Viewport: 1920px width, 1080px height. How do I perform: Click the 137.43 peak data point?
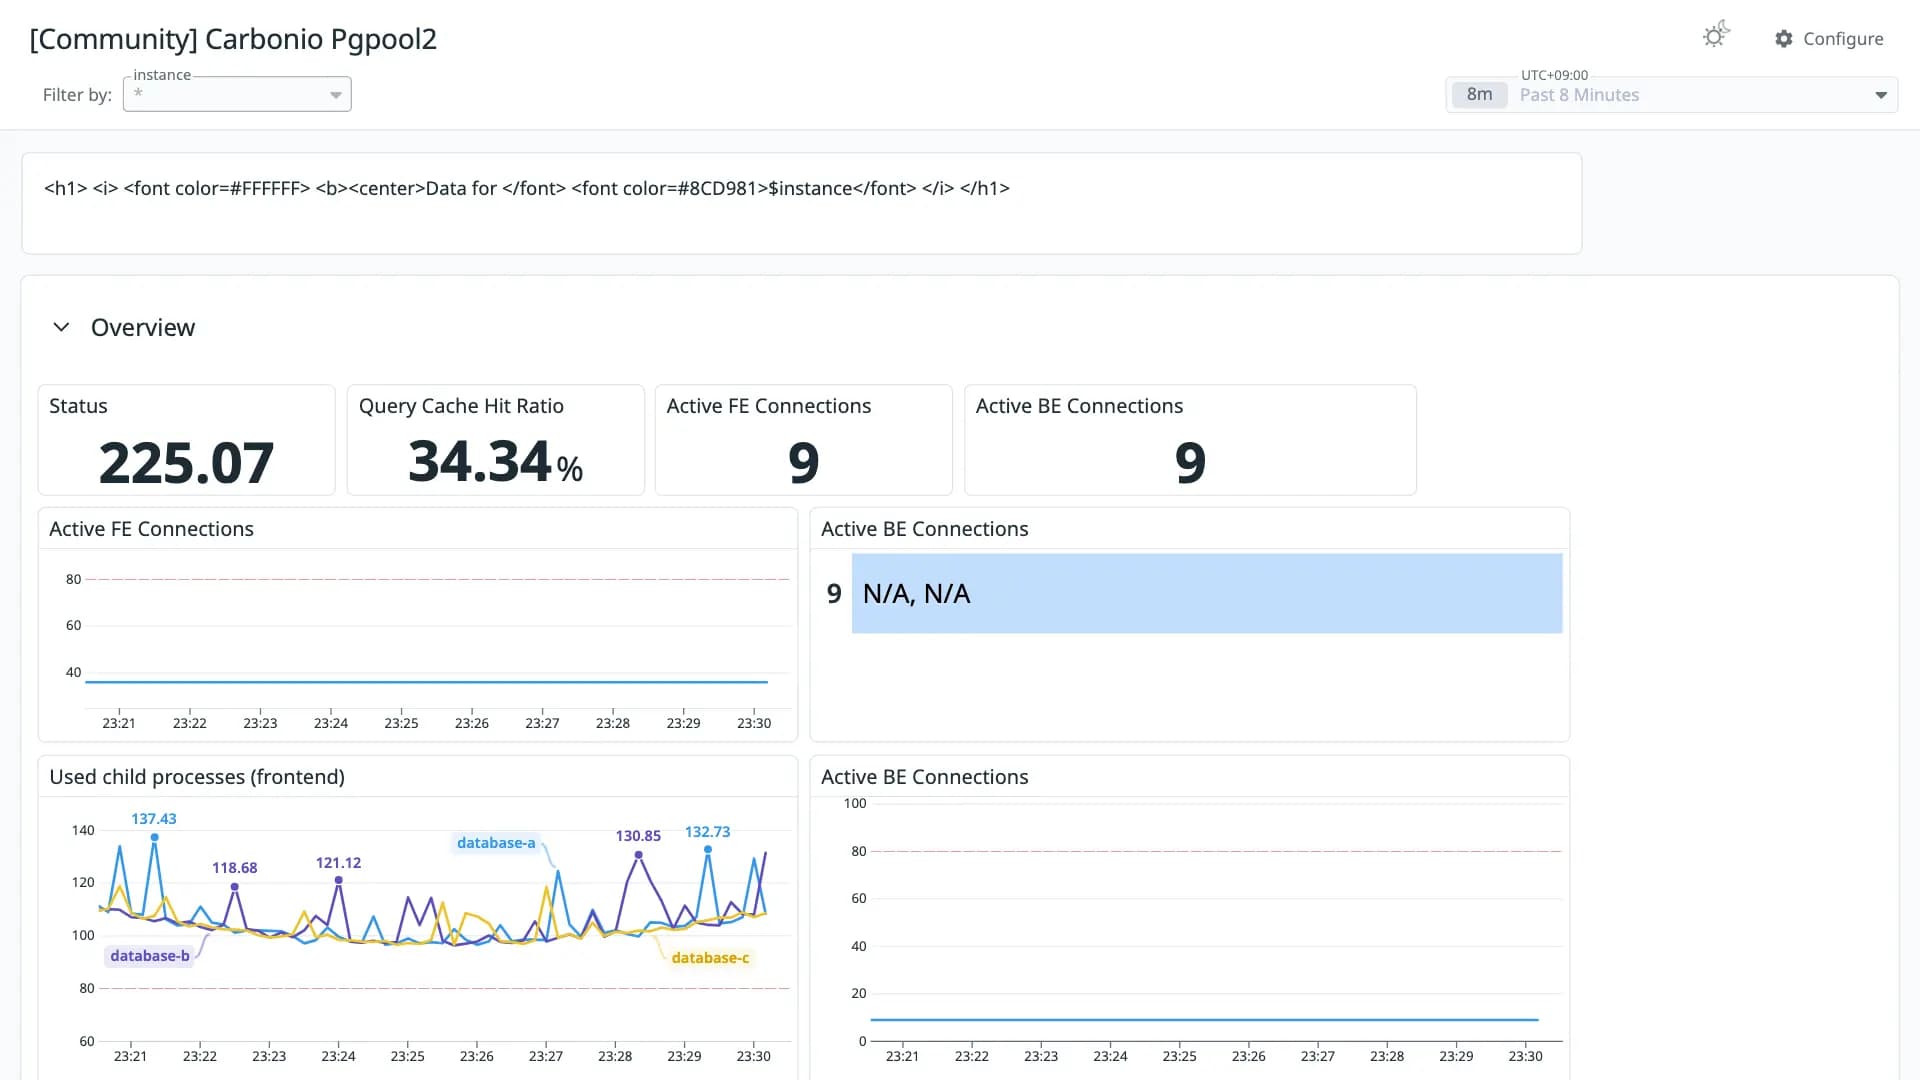(x=154, y=837)
